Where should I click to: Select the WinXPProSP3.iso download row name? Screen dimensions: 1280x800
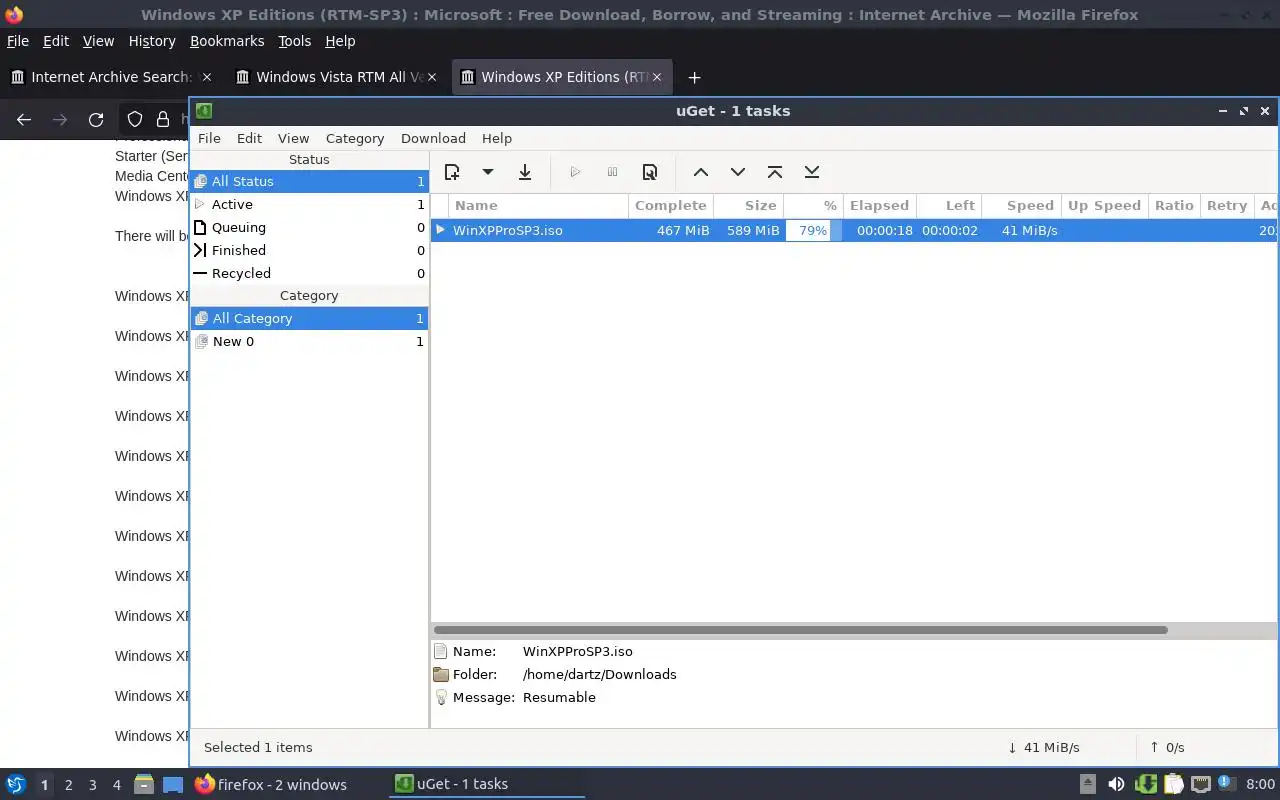pos(508,230)
